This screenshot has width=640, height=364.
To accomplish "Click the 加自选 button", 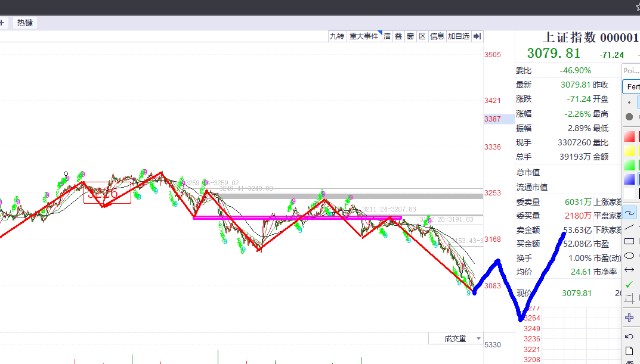I will [x=458, y=36].
